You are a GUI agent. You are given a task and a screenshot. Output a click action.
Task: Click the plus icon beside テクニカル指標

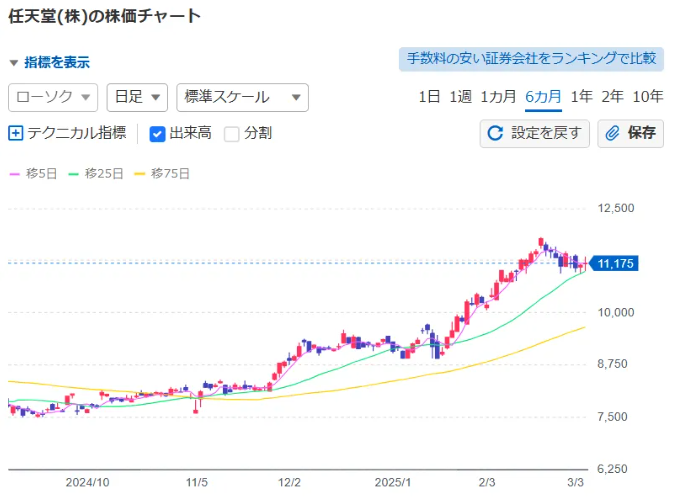point(15,133)
